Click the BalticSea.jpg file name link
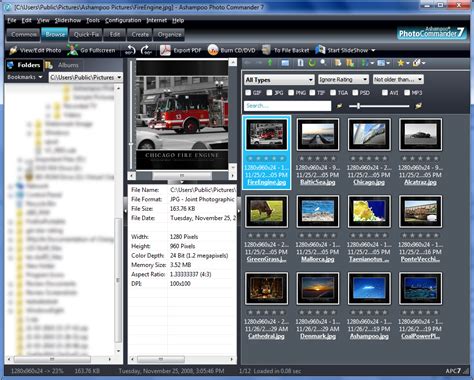Viewport: 474px width, 380px height. (318, 182)
